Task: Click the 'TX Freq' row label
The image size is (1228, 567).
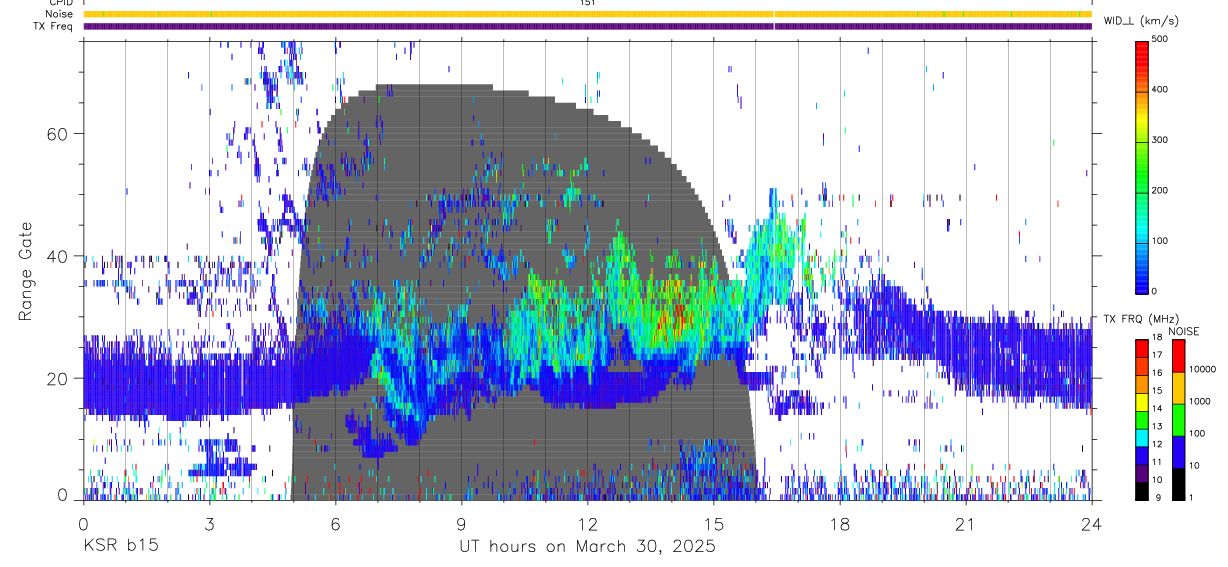Action: (x=54, y=26)
